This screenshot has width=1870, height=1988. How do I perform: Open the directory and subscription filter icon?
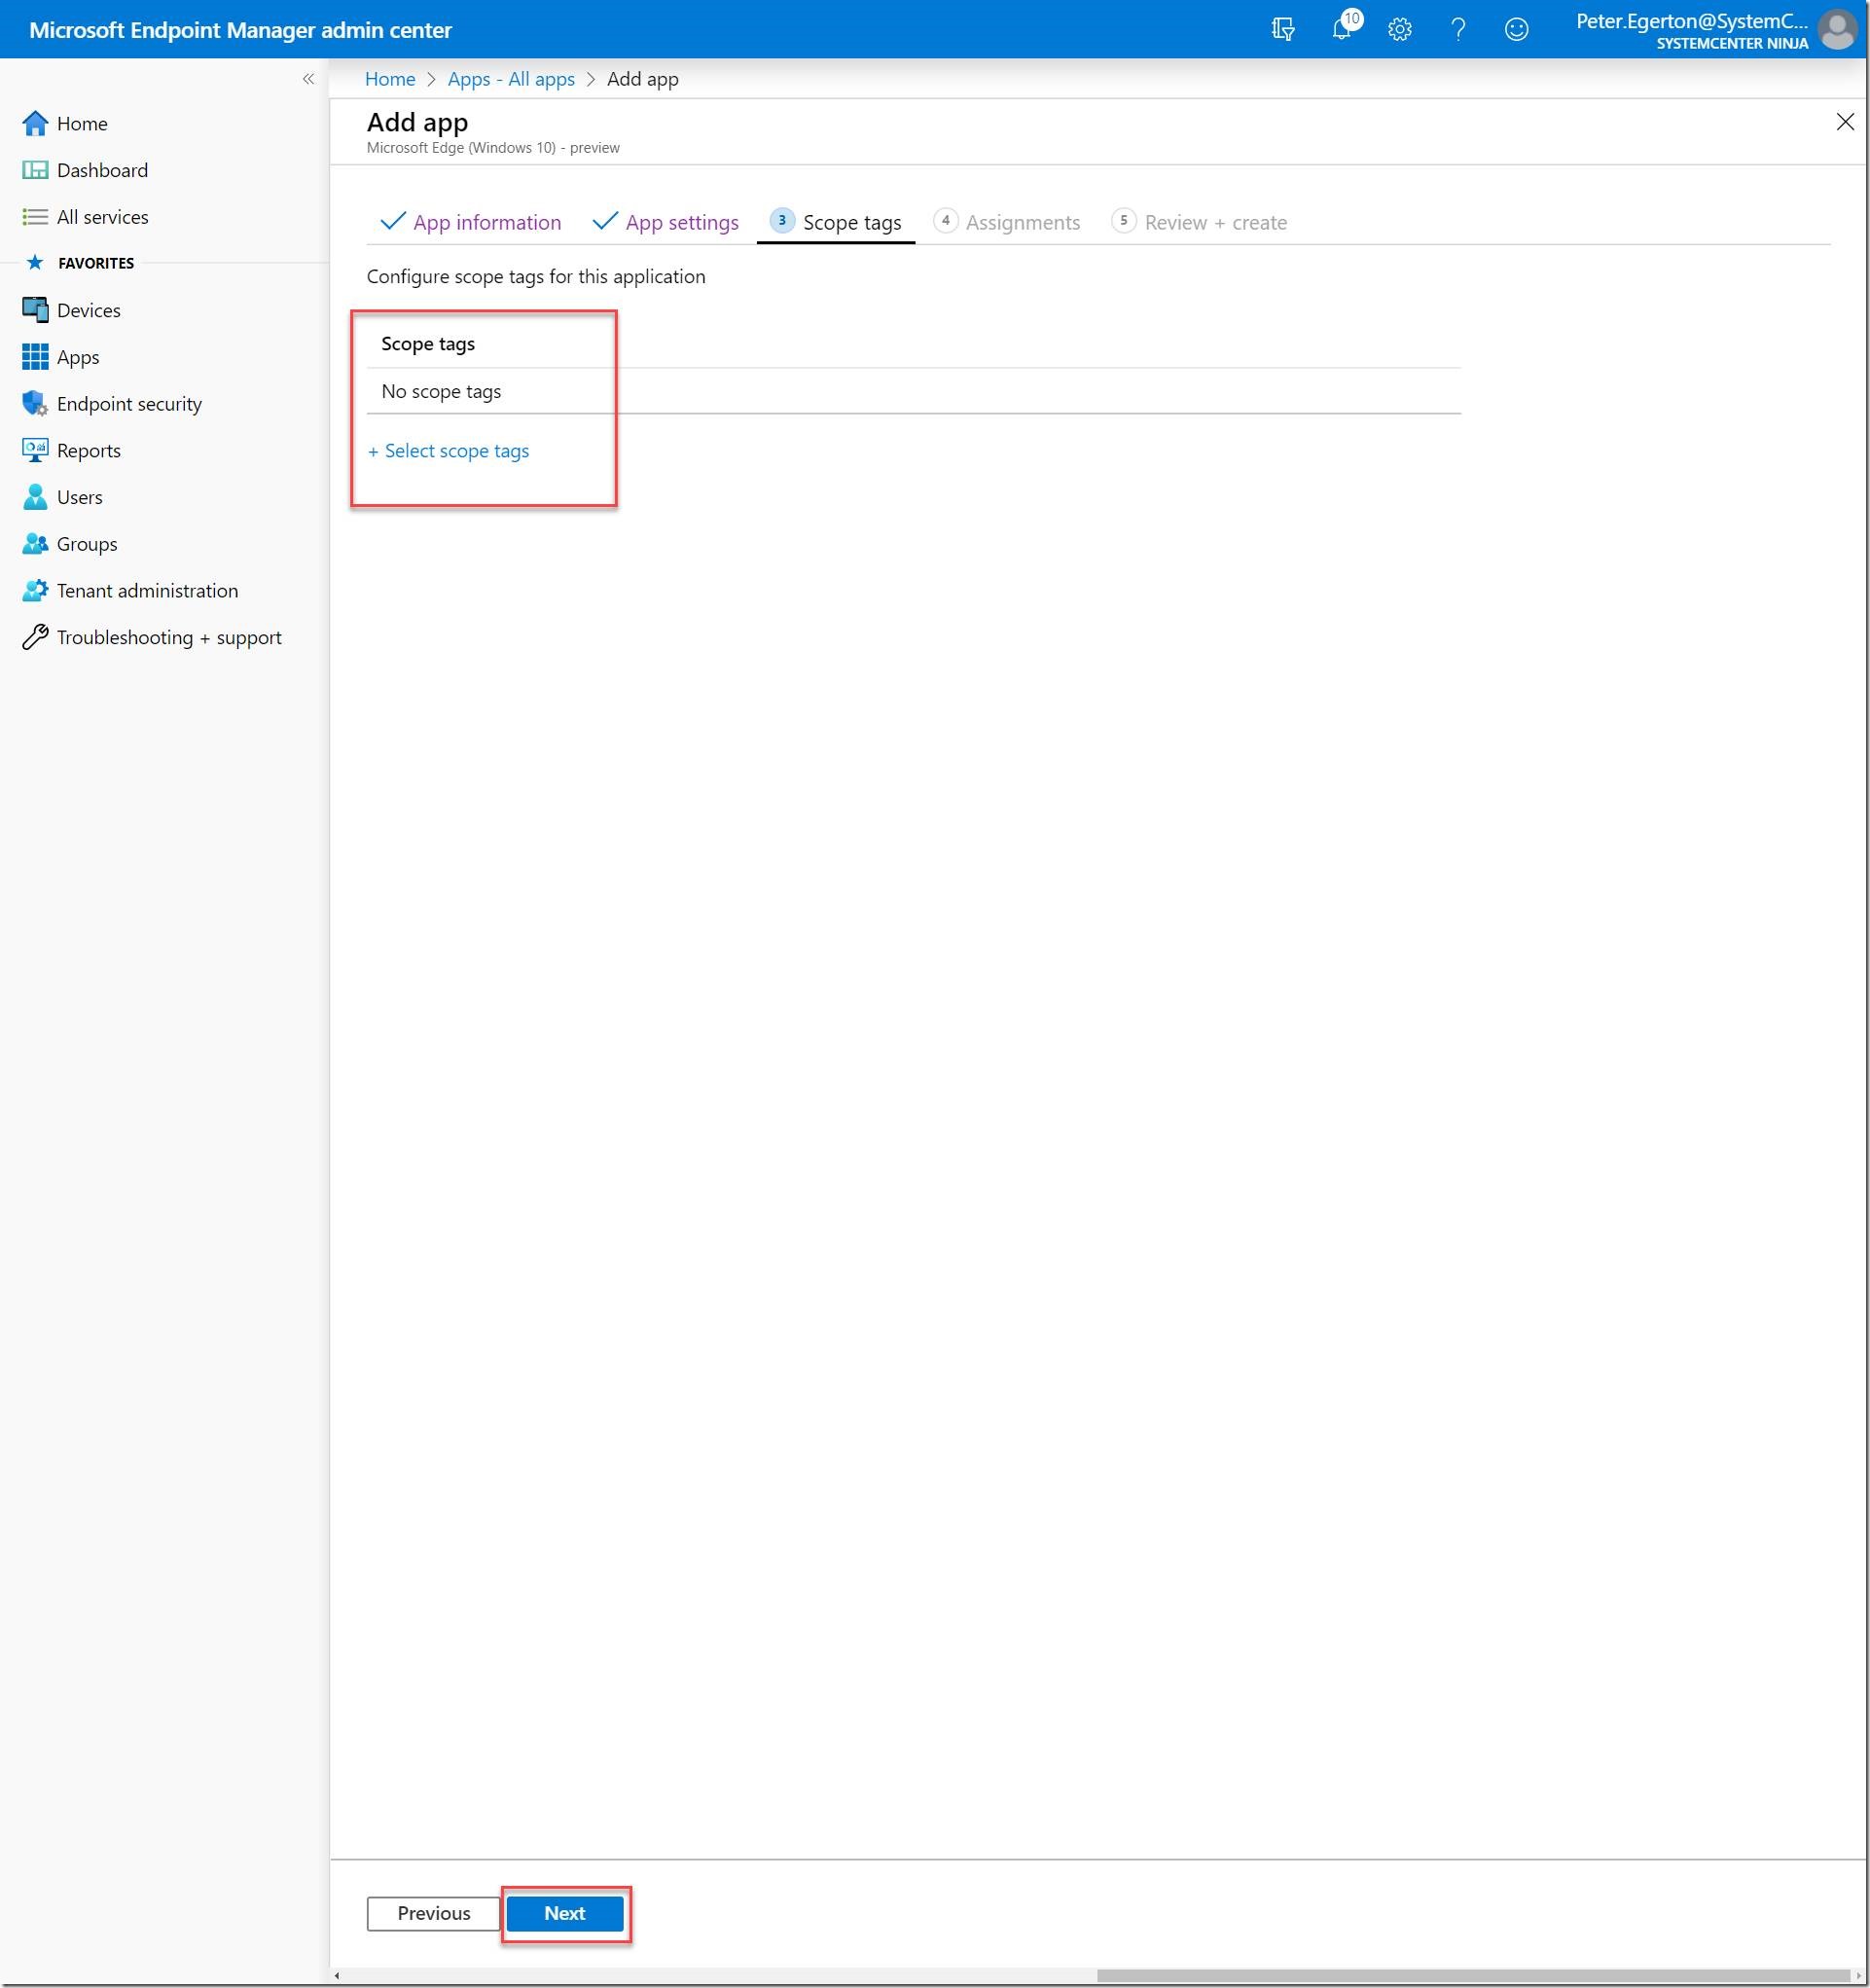click(x=1283, y=29)
